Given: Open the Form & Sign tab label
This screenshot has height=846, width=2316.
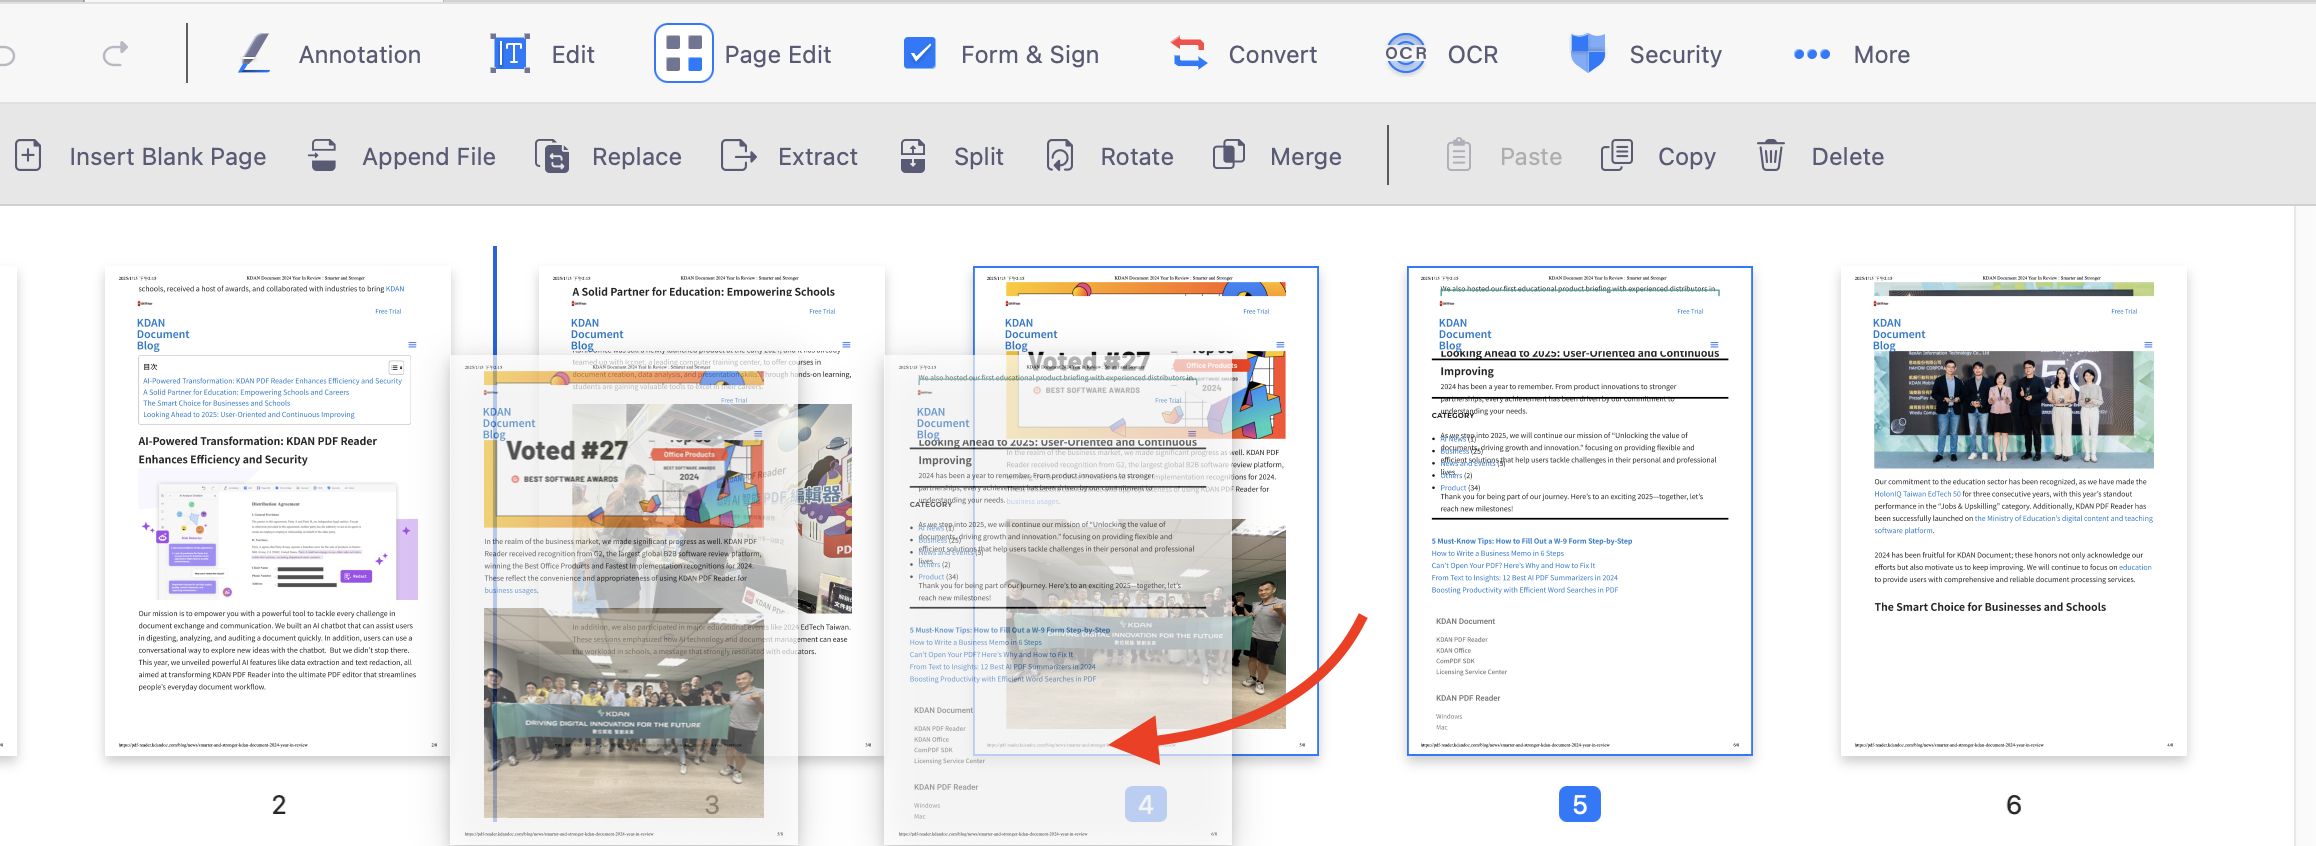Looking at the screenshot, I should tap(1030, 55).
